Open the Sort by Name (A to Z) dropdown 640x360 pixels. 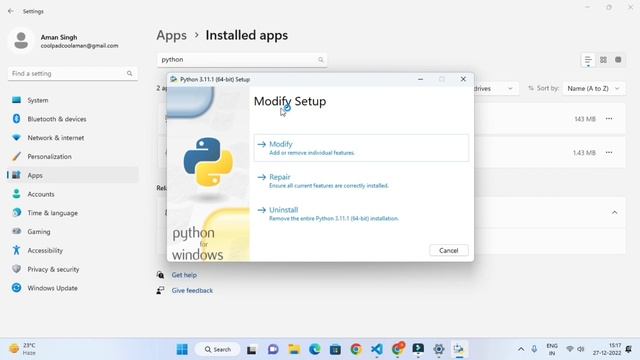(594, 88)
